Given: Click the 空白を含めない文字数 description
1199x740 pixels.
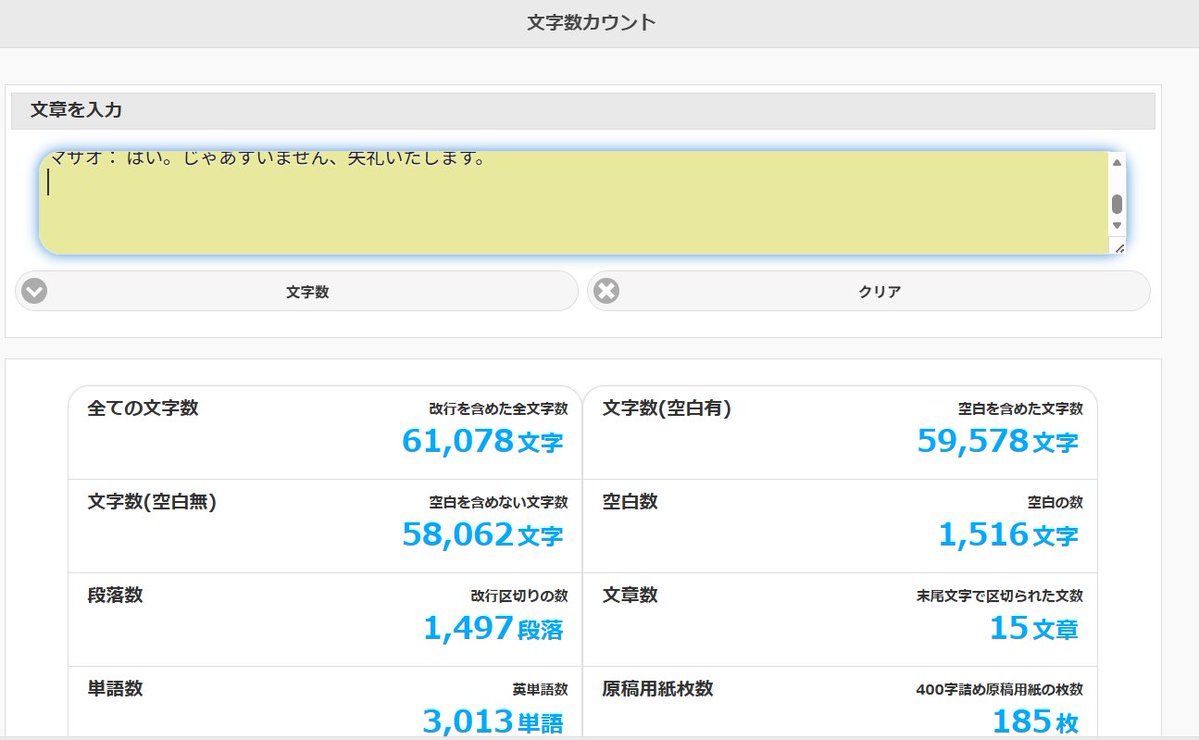Looking at the screenshot, I should 499,502.
